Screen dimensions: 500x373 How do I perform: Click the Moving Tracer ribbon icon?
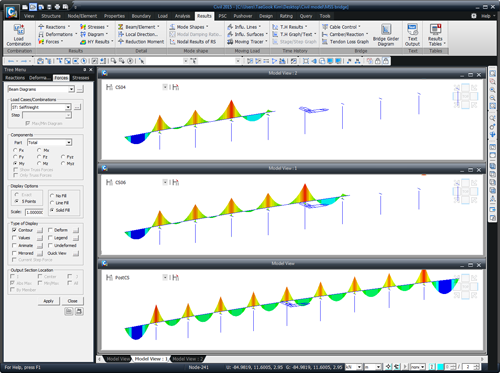(x=230, y=42)
